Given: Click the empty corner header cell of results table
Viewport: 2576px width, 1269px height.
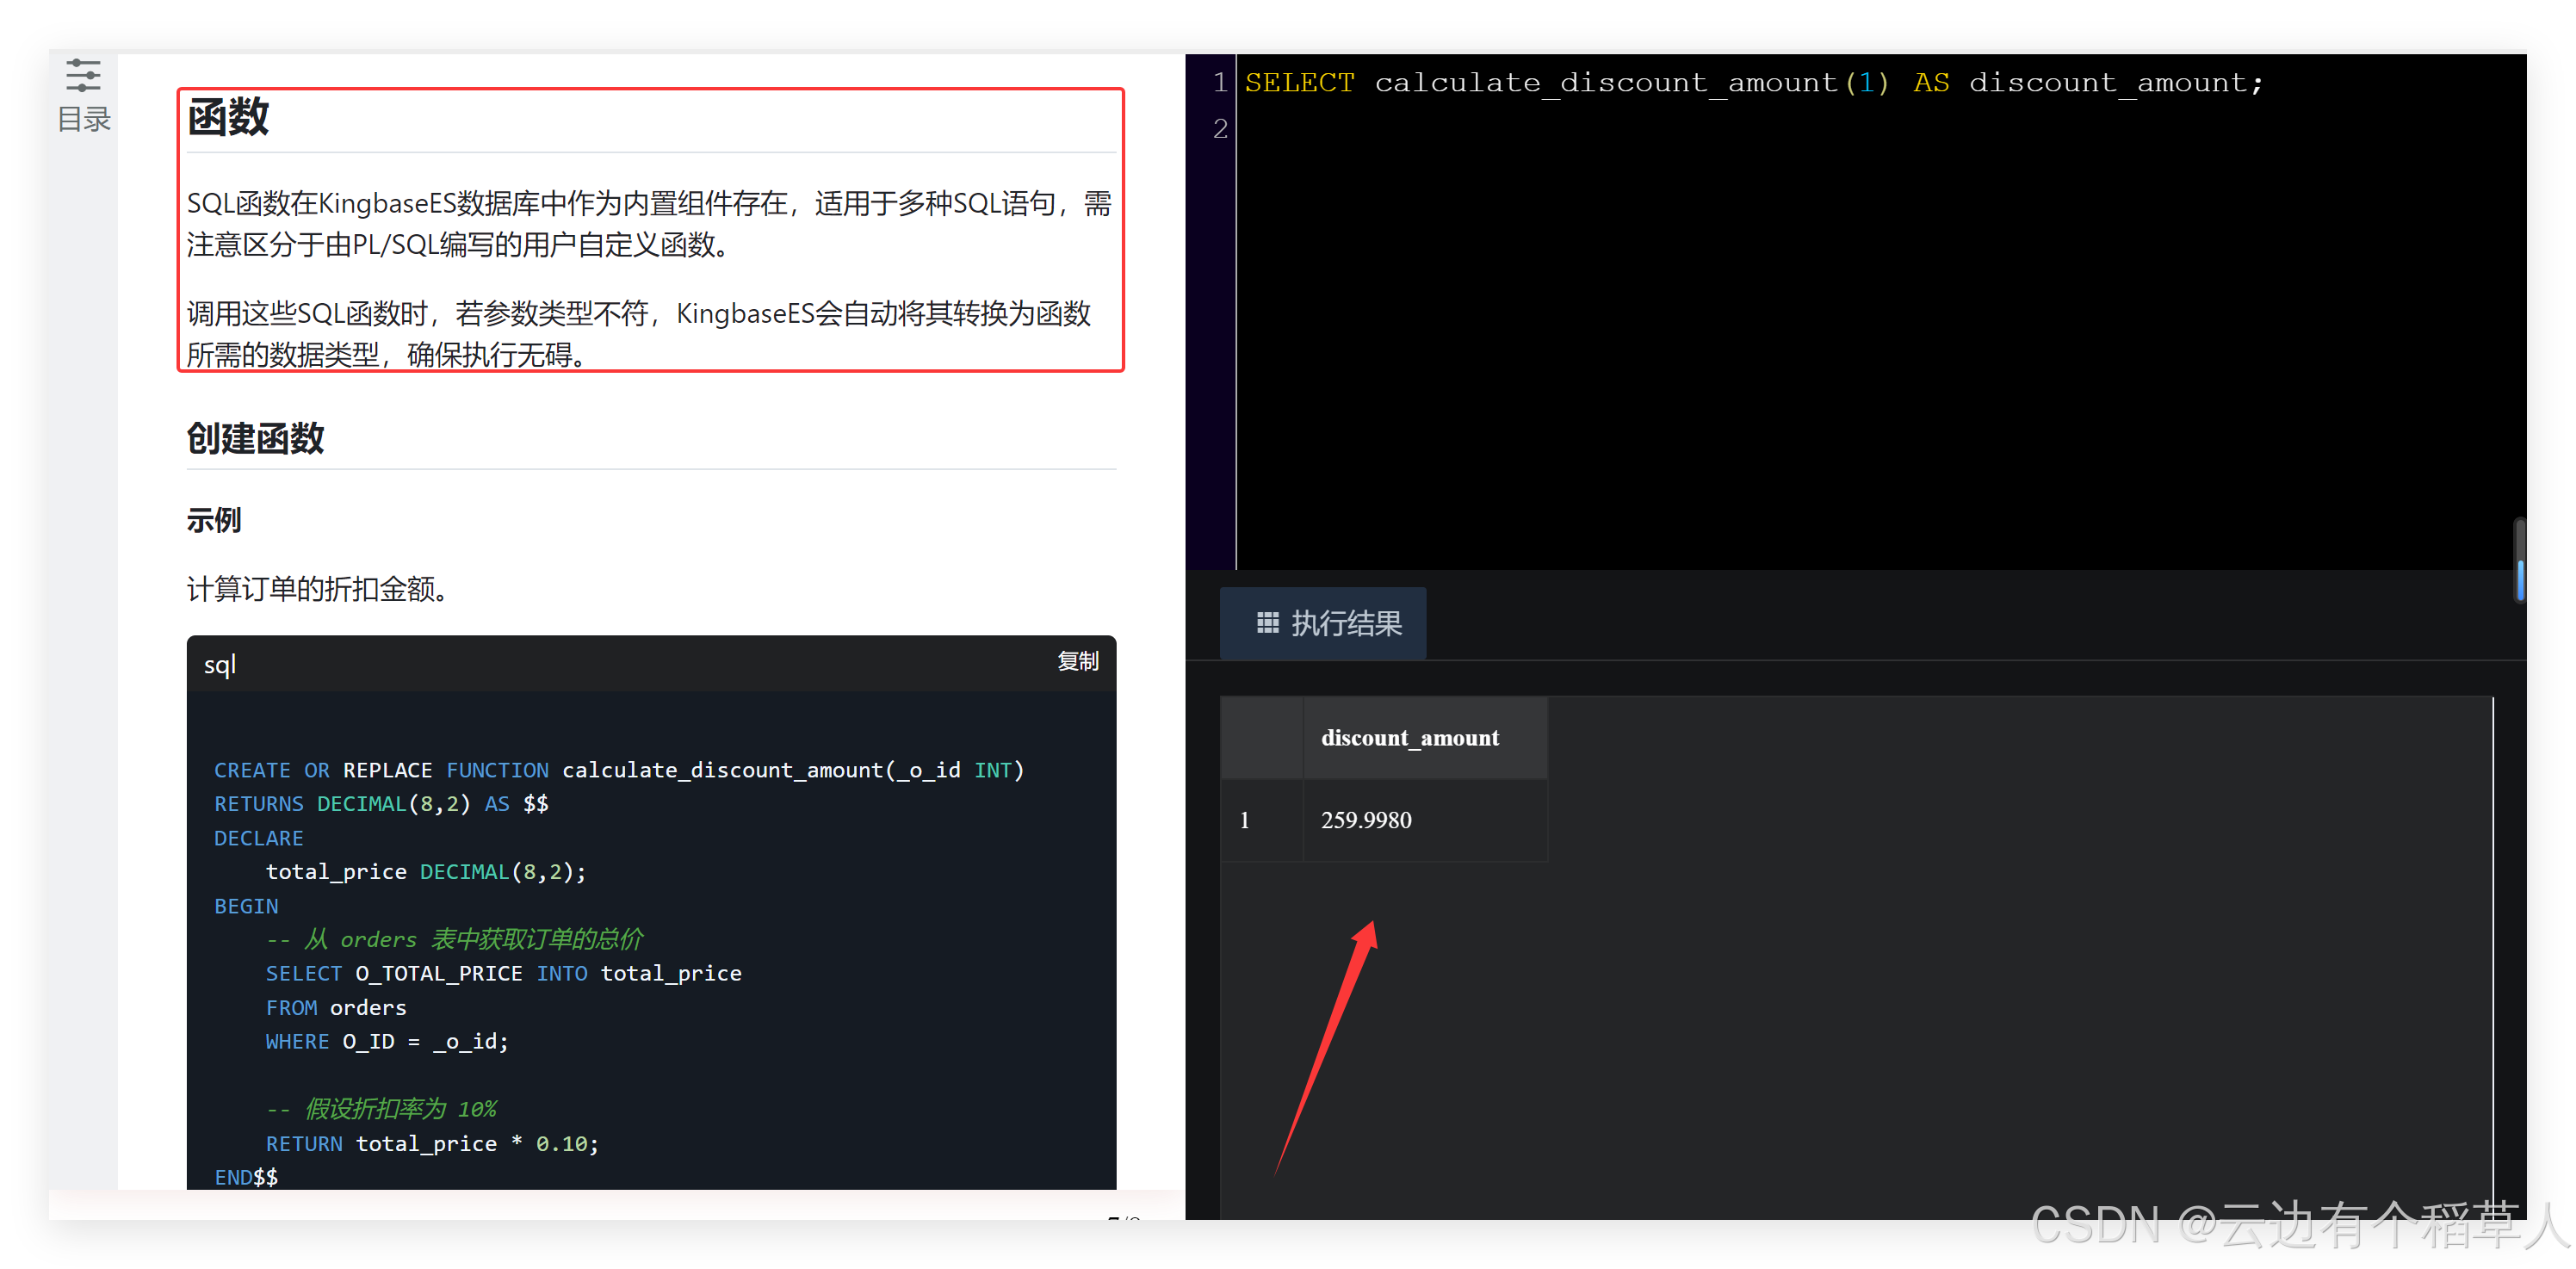Looking at the screenshot, I should point(1261,738).
